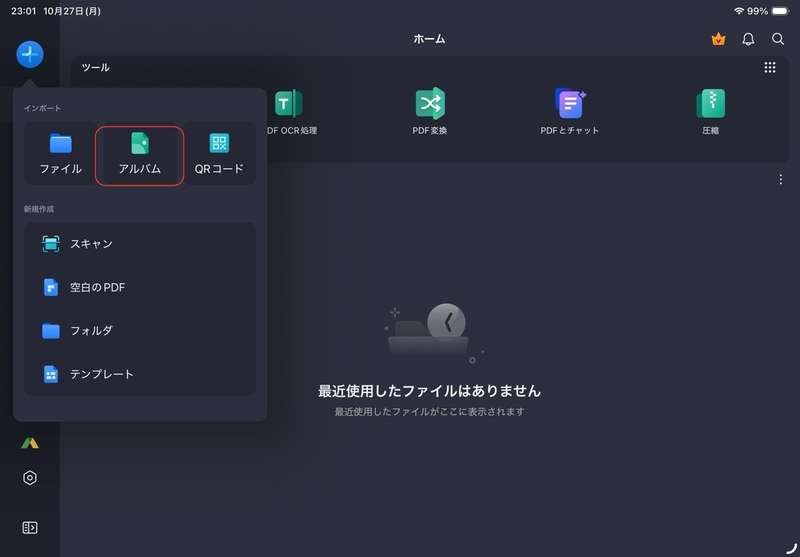The width and height of the screenshot is (800, 557).
Task: Tap Wi-Fi icon in status bar
Action: 739,11
